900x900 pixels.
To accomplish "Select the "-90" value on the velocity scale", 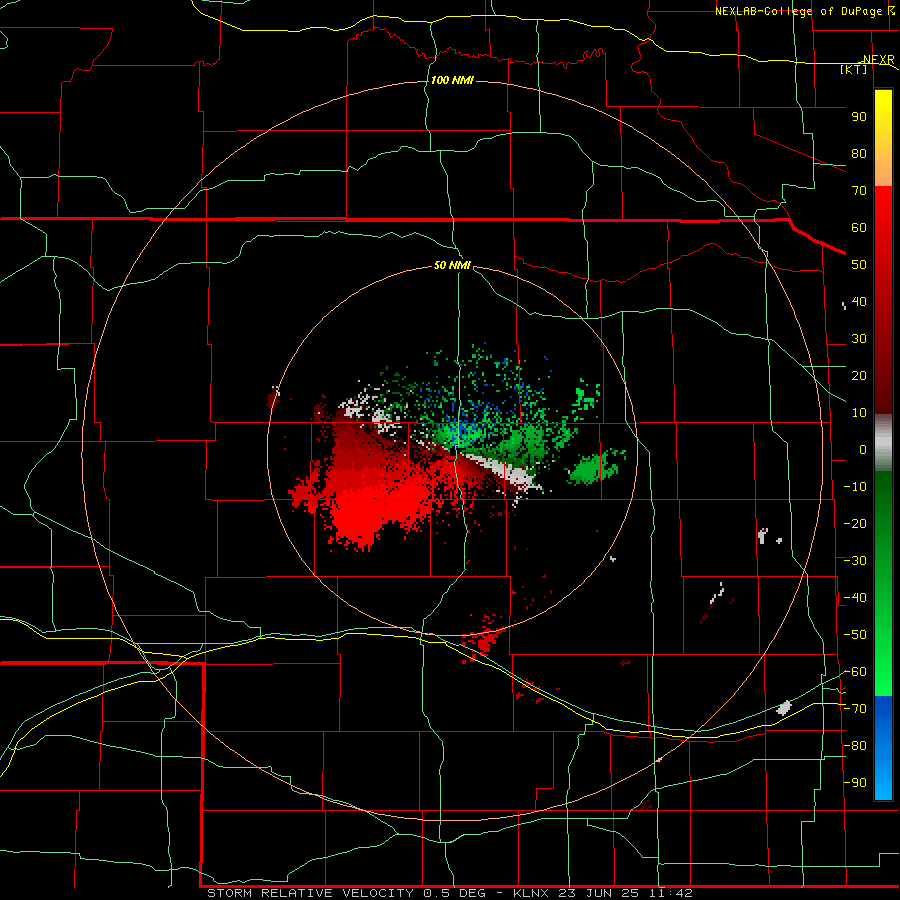I will pyautogui.click(x=855, y=783).
